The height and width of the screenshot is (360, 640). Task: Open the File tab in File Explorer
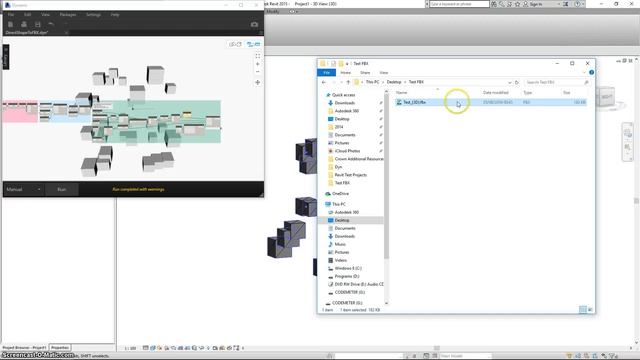[327, 73]
